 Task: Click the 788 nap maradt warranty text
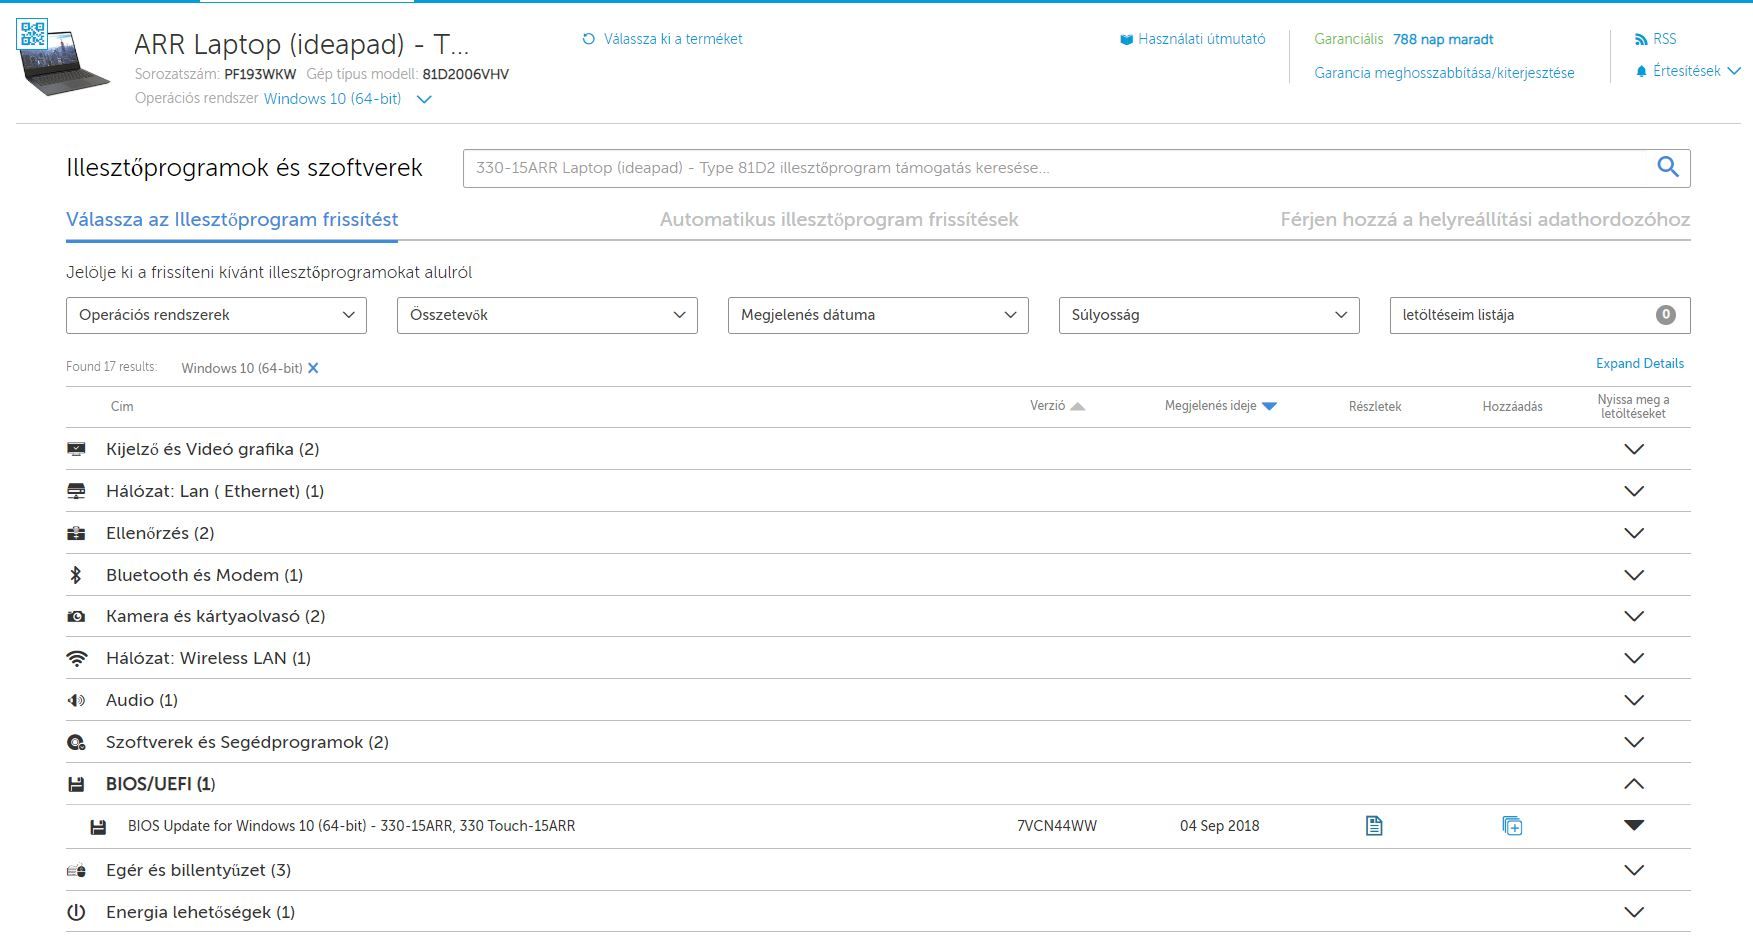tap(1443, 39)
